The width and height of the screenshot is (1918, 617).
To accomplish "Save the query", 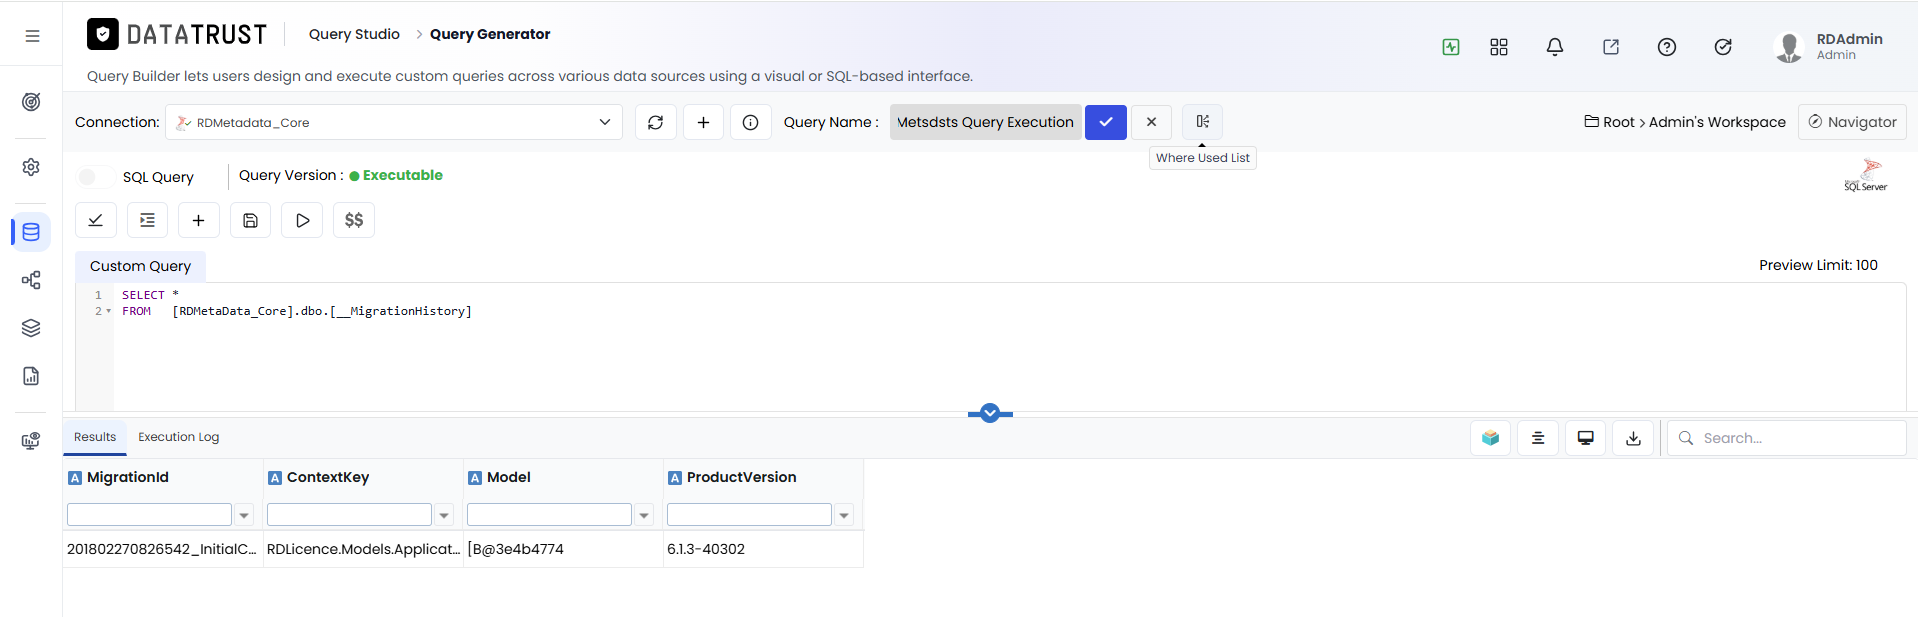I will 251,220.
